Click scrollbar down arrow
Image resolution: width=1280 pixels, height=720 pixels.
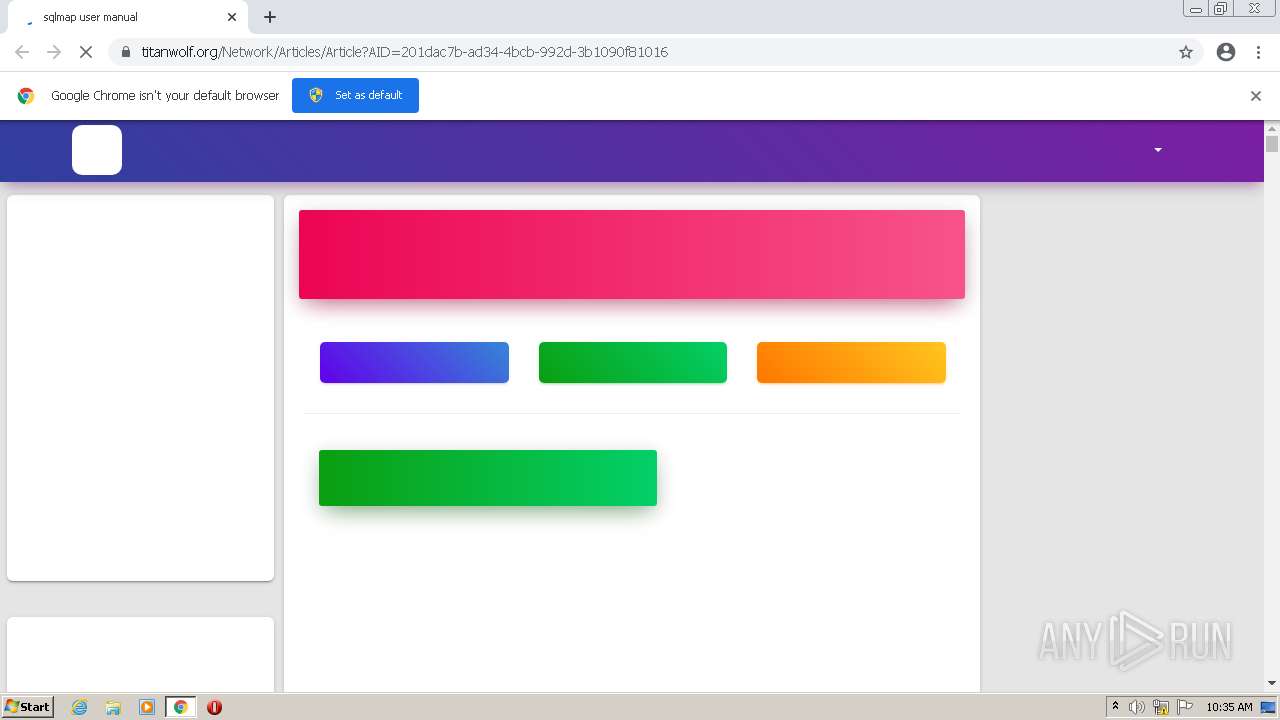[1272, 683]
